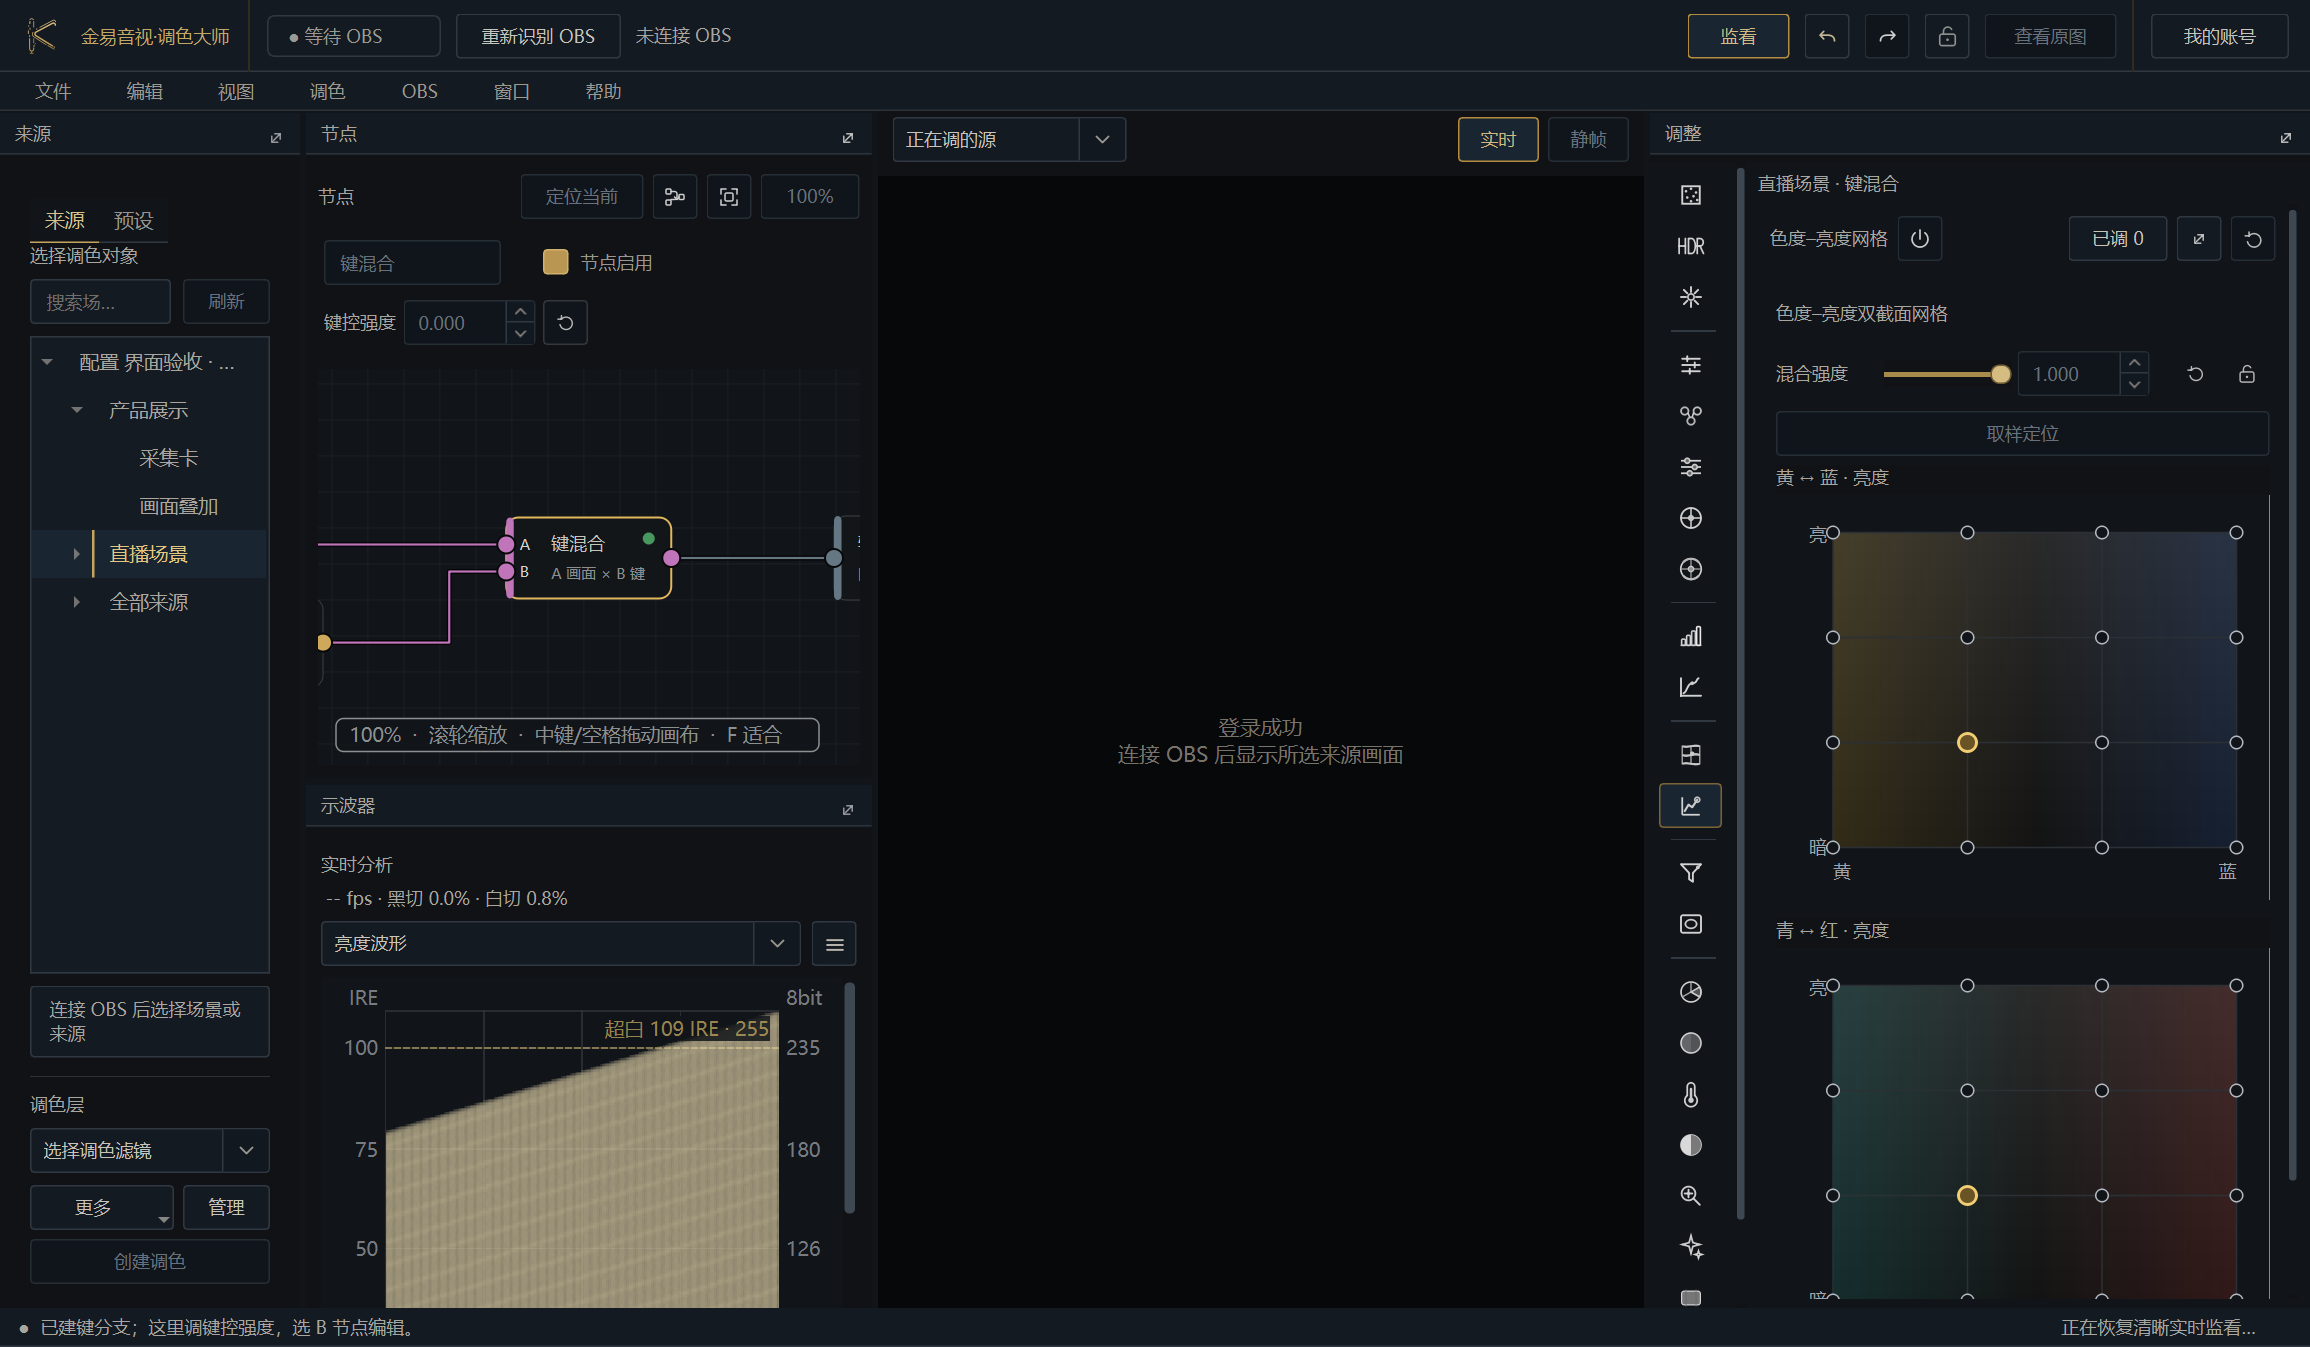Pop out the 调整 panel

click(2286, 137)
